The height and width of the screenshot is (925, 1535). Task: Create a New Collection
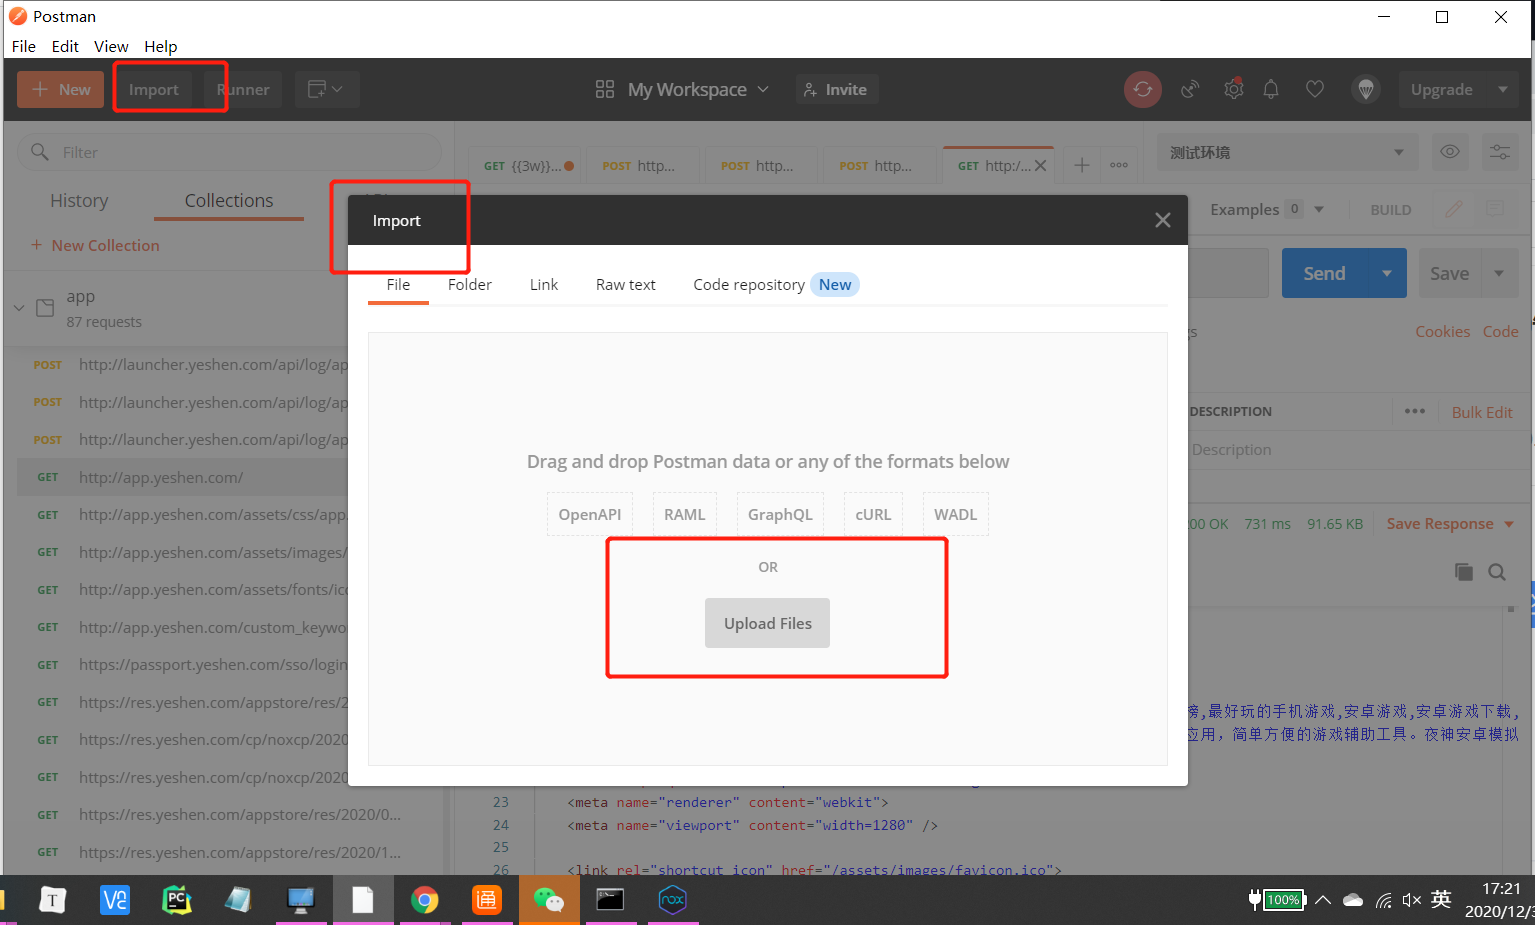click(x=95, y=245)
